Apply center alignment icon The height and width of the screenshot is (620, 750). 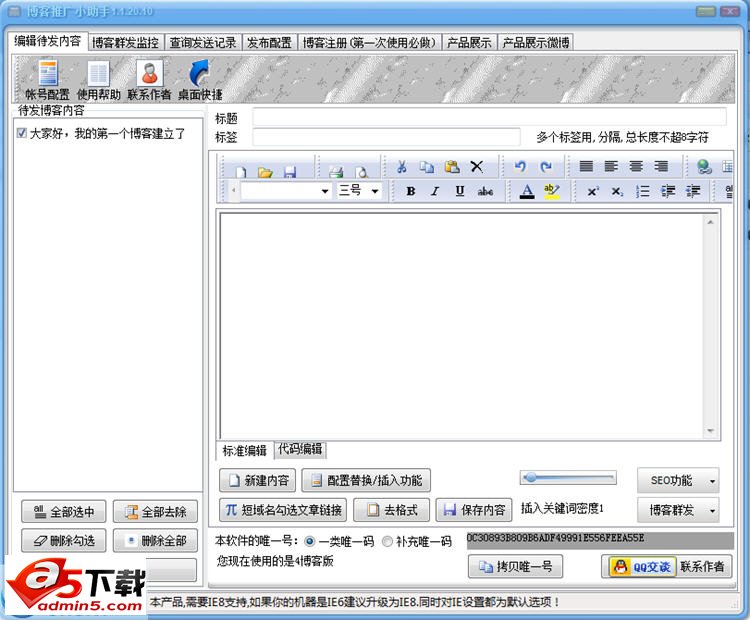pos(636,166)
